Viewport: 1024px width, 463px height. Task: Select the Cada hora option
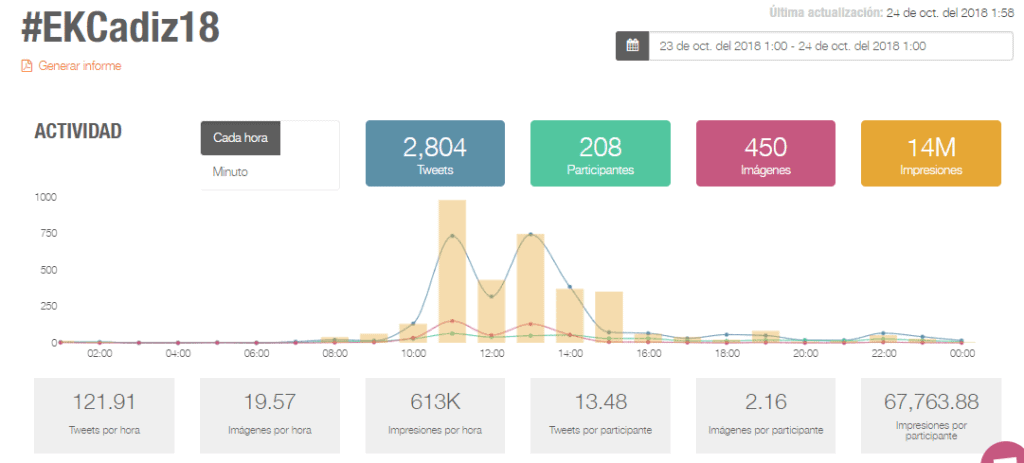click(x=240, y=138)
